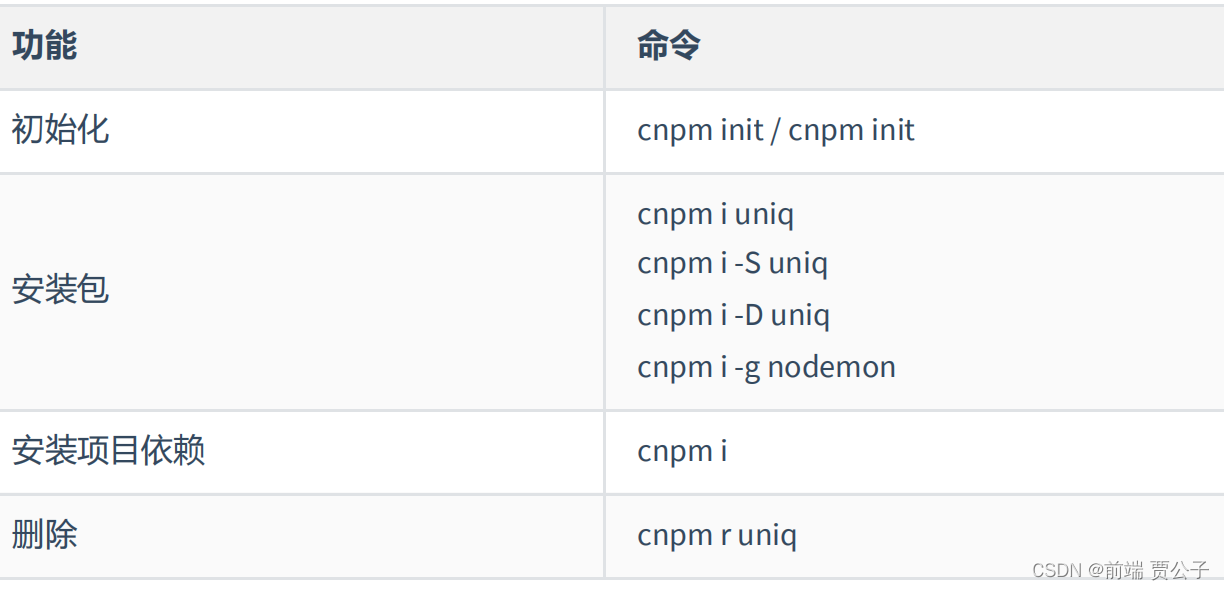Click the cnpm init command text
The width and height of the screenshot is (1224, 590).
(x=776, y=130)
